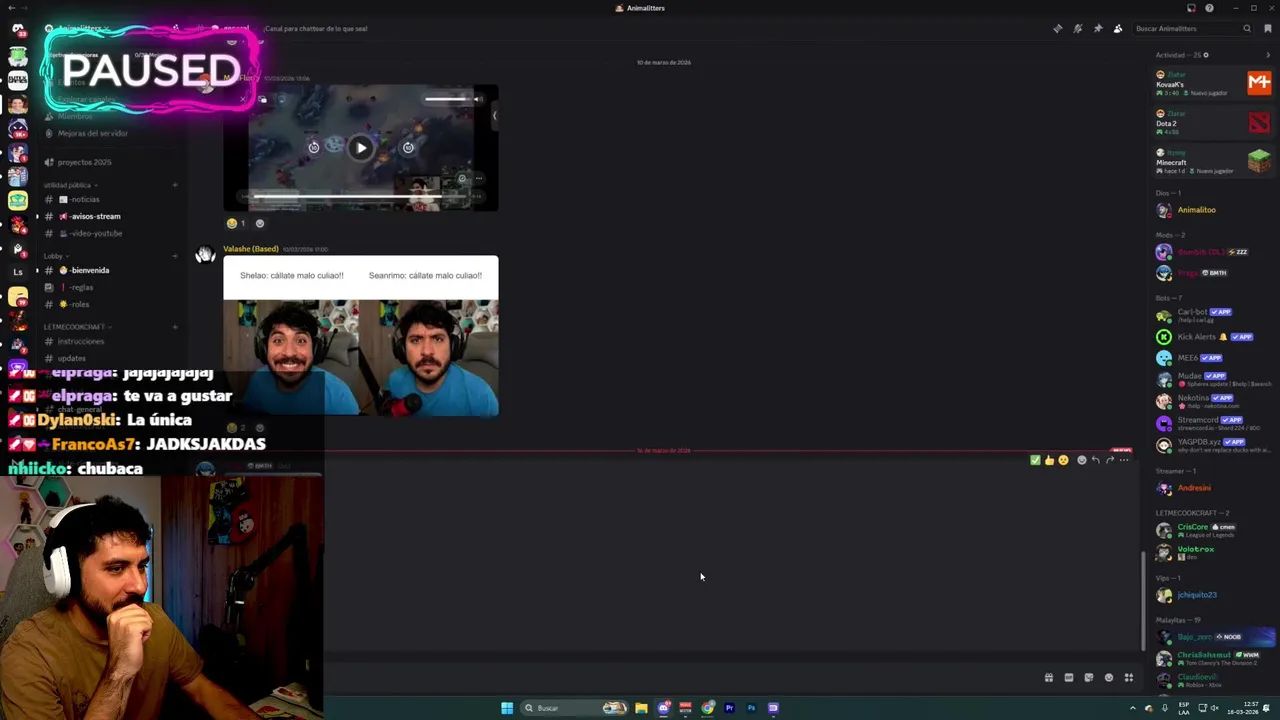Open Discord direct messages home icon
1280x720 pixels.
pyautogui.click(x=18, y=29)
